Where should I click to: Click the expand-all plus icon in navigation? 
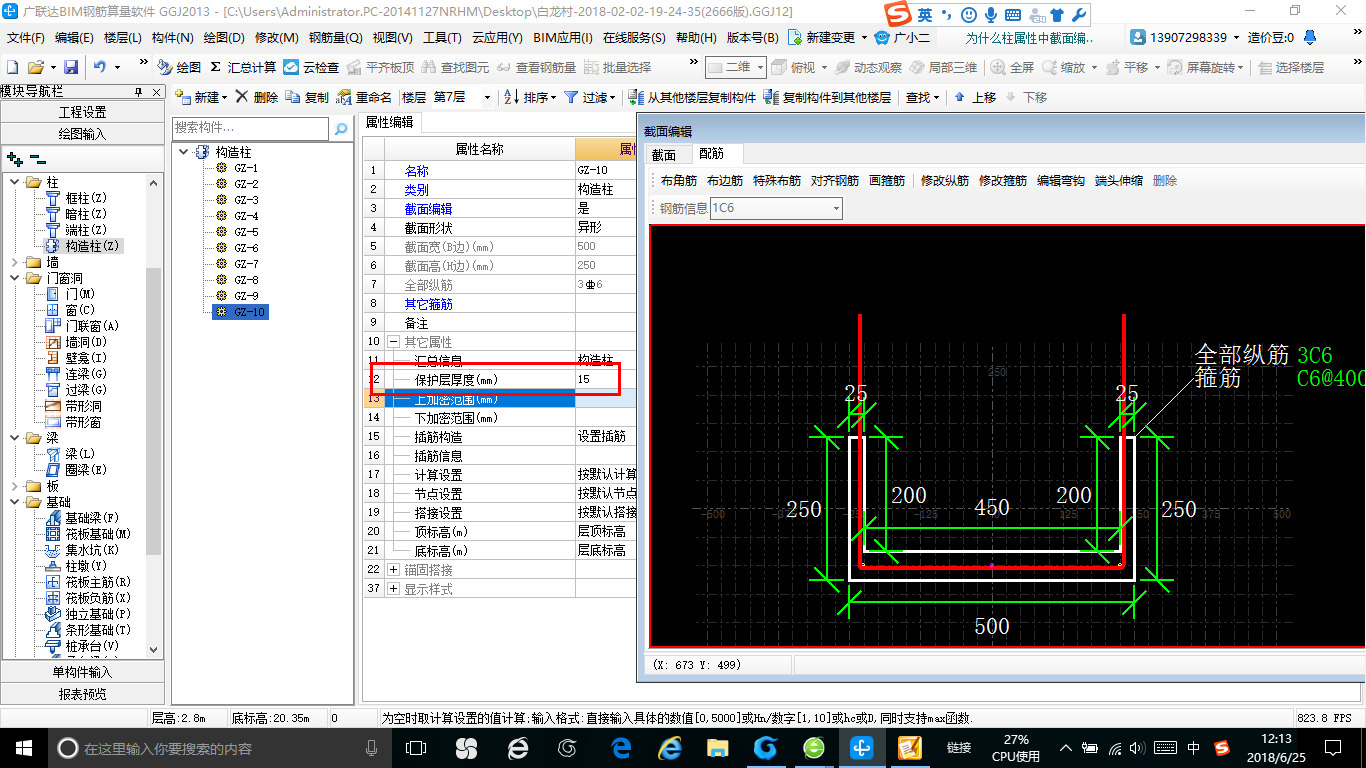pos(14,158)
